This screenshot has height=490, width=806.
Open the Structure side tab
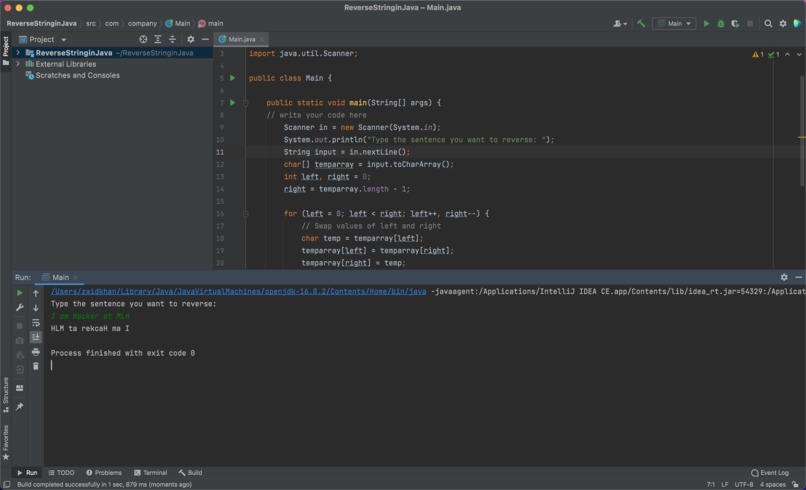[x=6, y=395]
